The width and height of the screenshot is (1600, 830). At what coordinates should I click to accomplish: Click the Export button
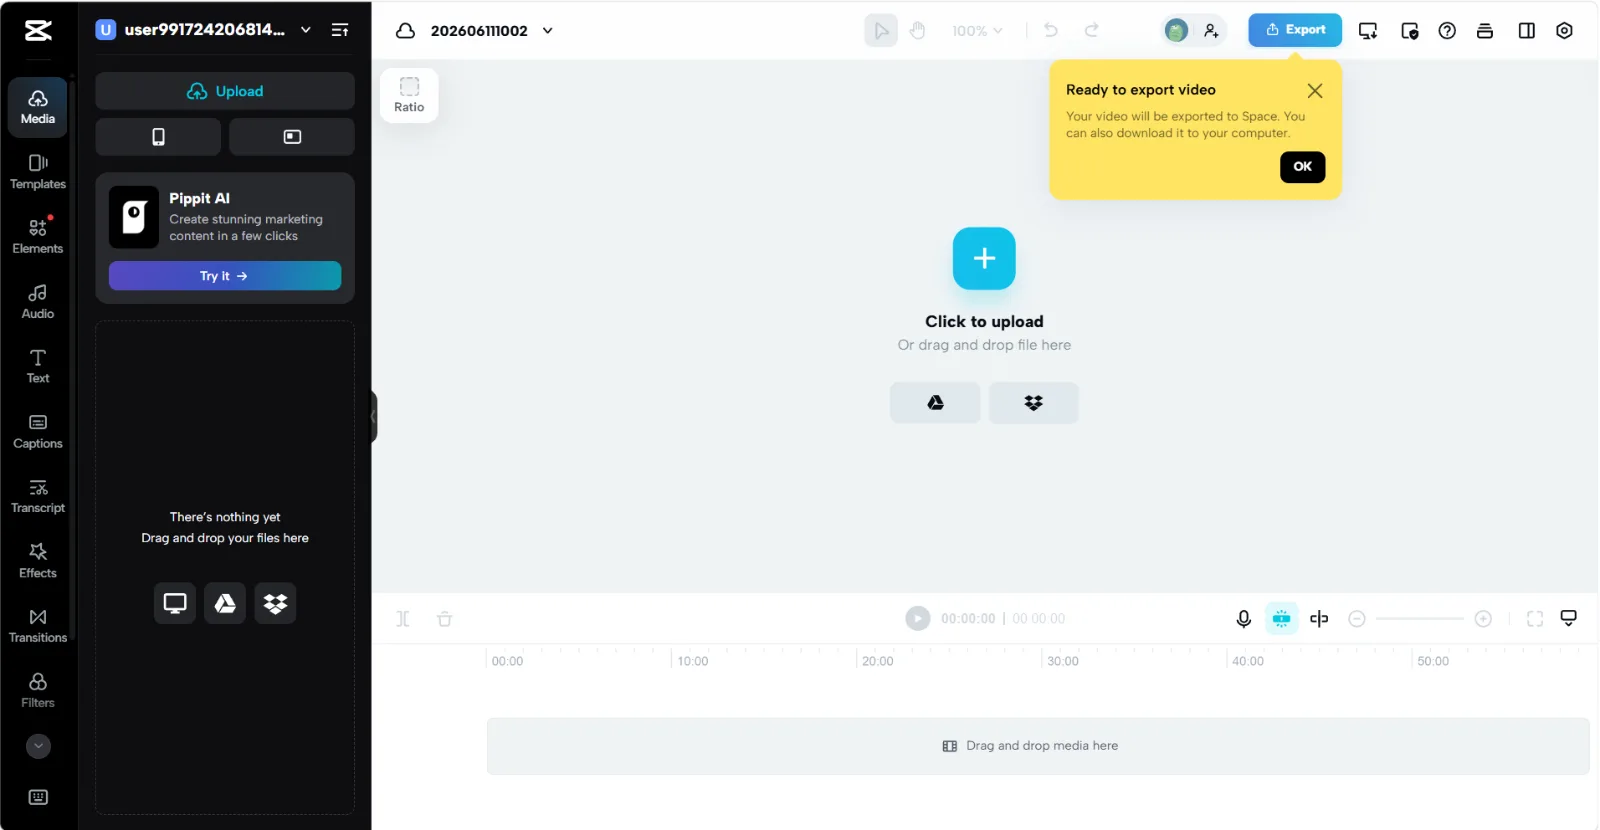pyautogui.click(x=1295, y=30)
